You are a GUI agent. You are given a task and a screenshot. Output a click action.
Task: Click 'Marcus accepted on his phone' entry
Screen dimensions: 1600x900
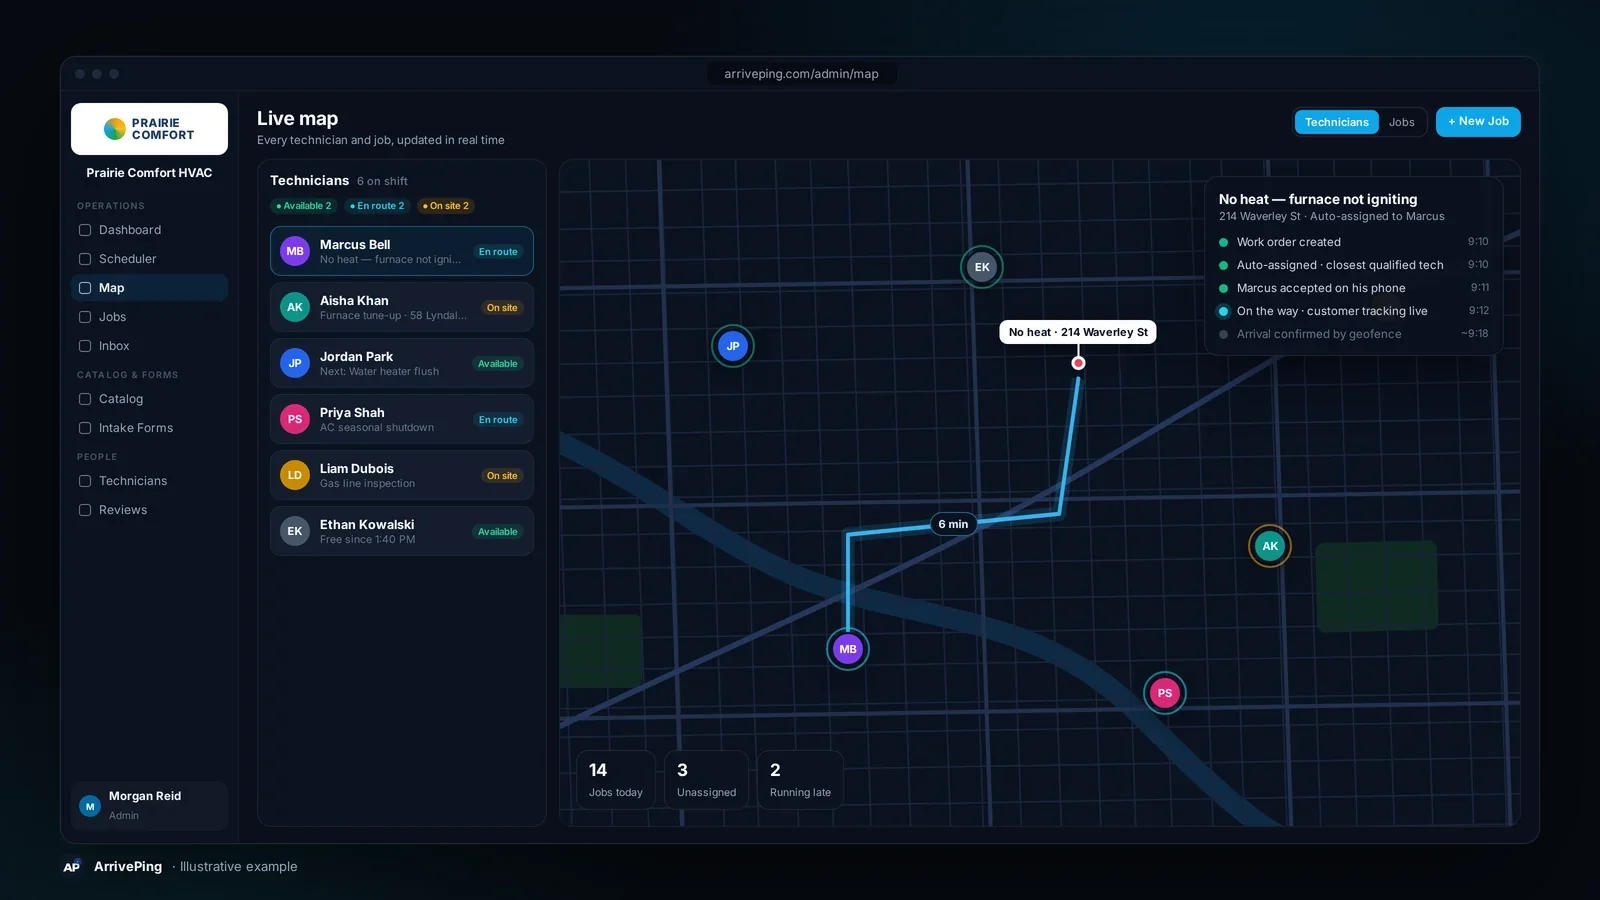1353,288
